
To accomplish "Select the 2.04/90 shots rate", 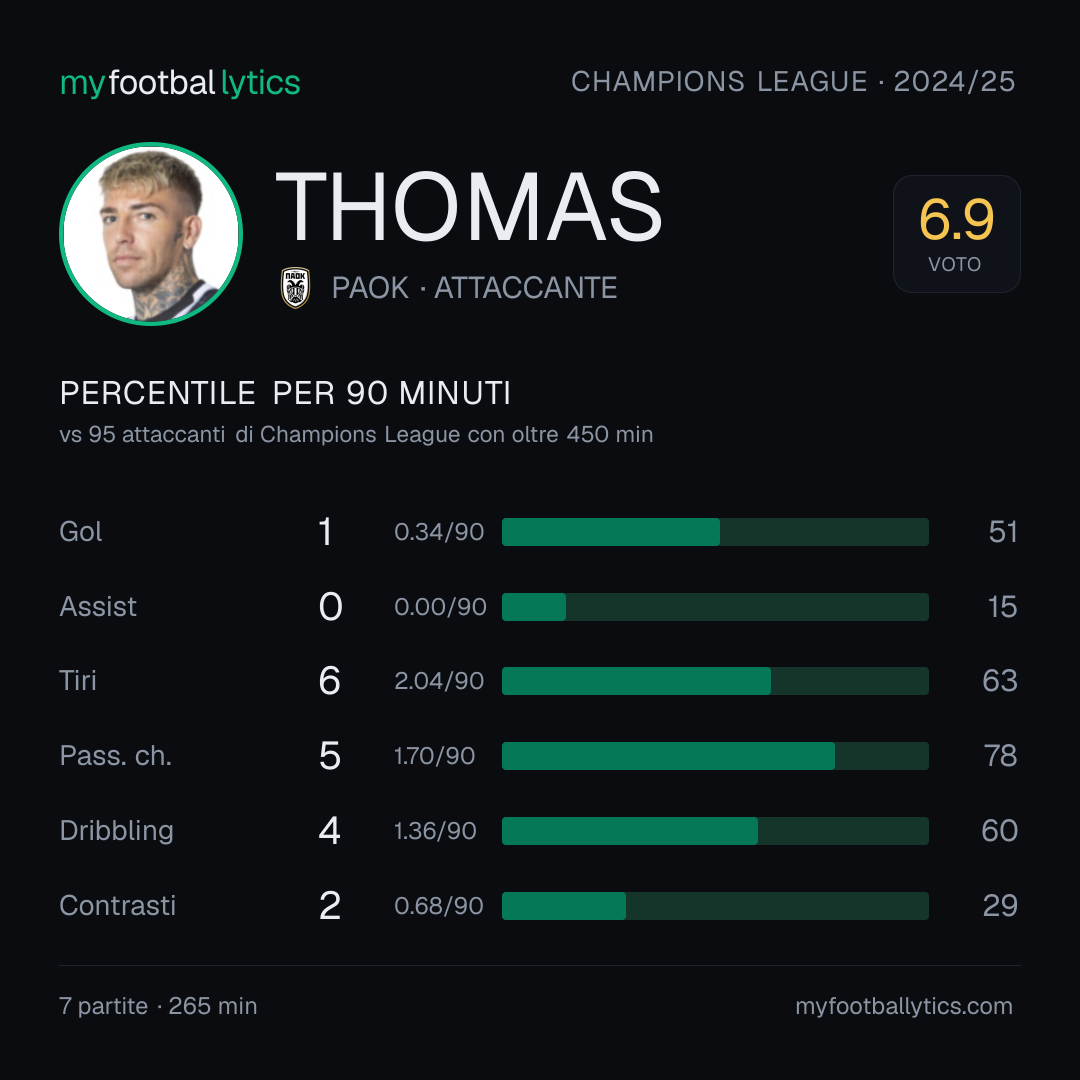I will tap(439, 681).
